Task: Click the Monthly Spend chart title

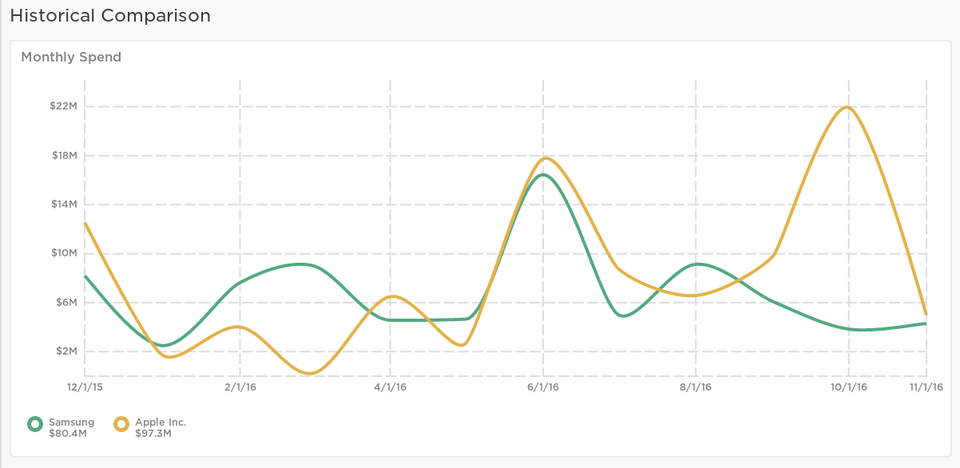Action: pos(71,57)
